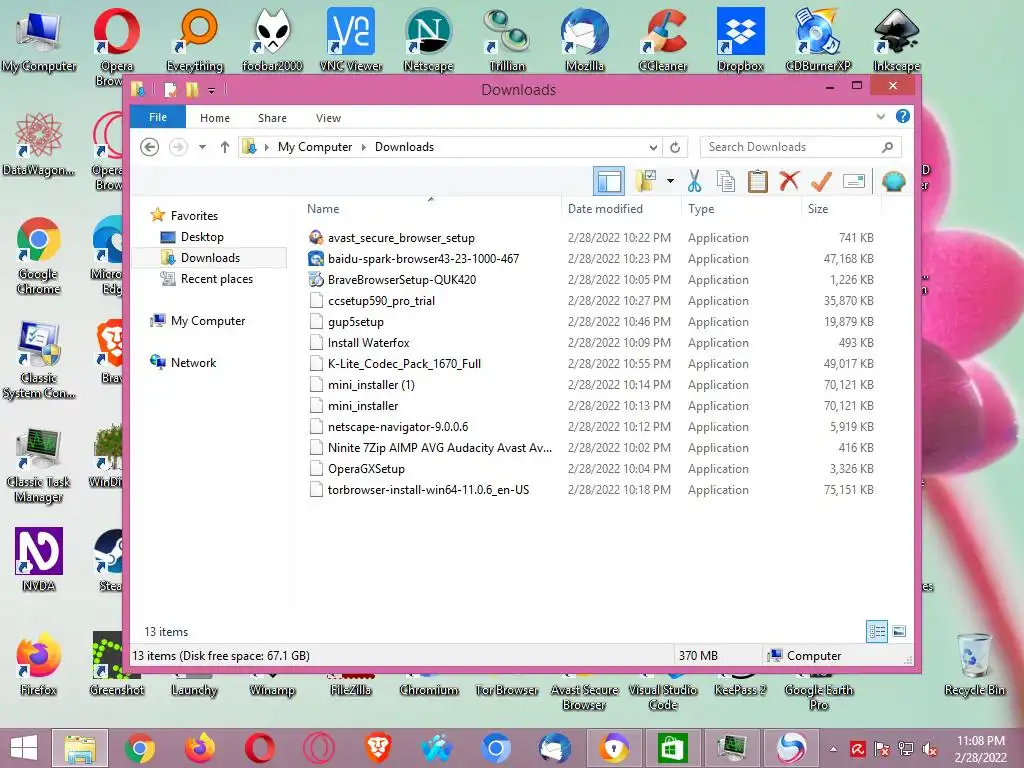Sort by the Size column header
Image resolution: width=1024 pixels, height=768 pixels.
(x=841, y=208)
